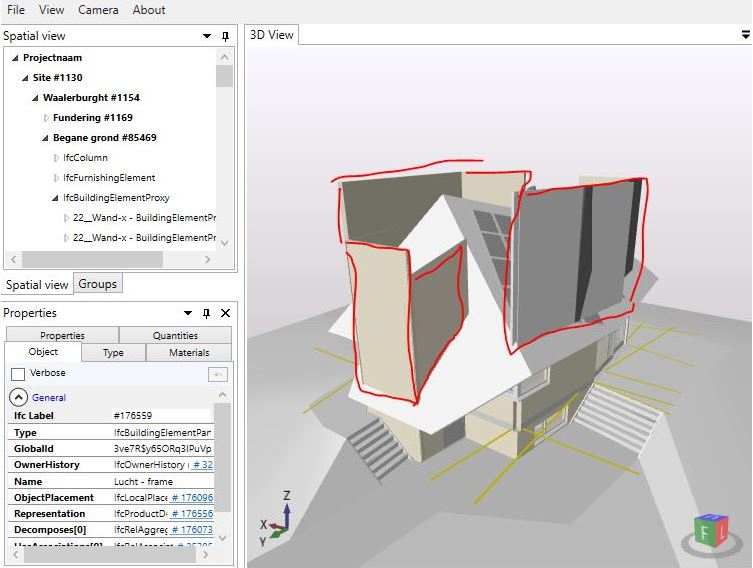Screen dimensions: 753x568
Task: Click the F face of navigation cube
Action: point(704,533)
